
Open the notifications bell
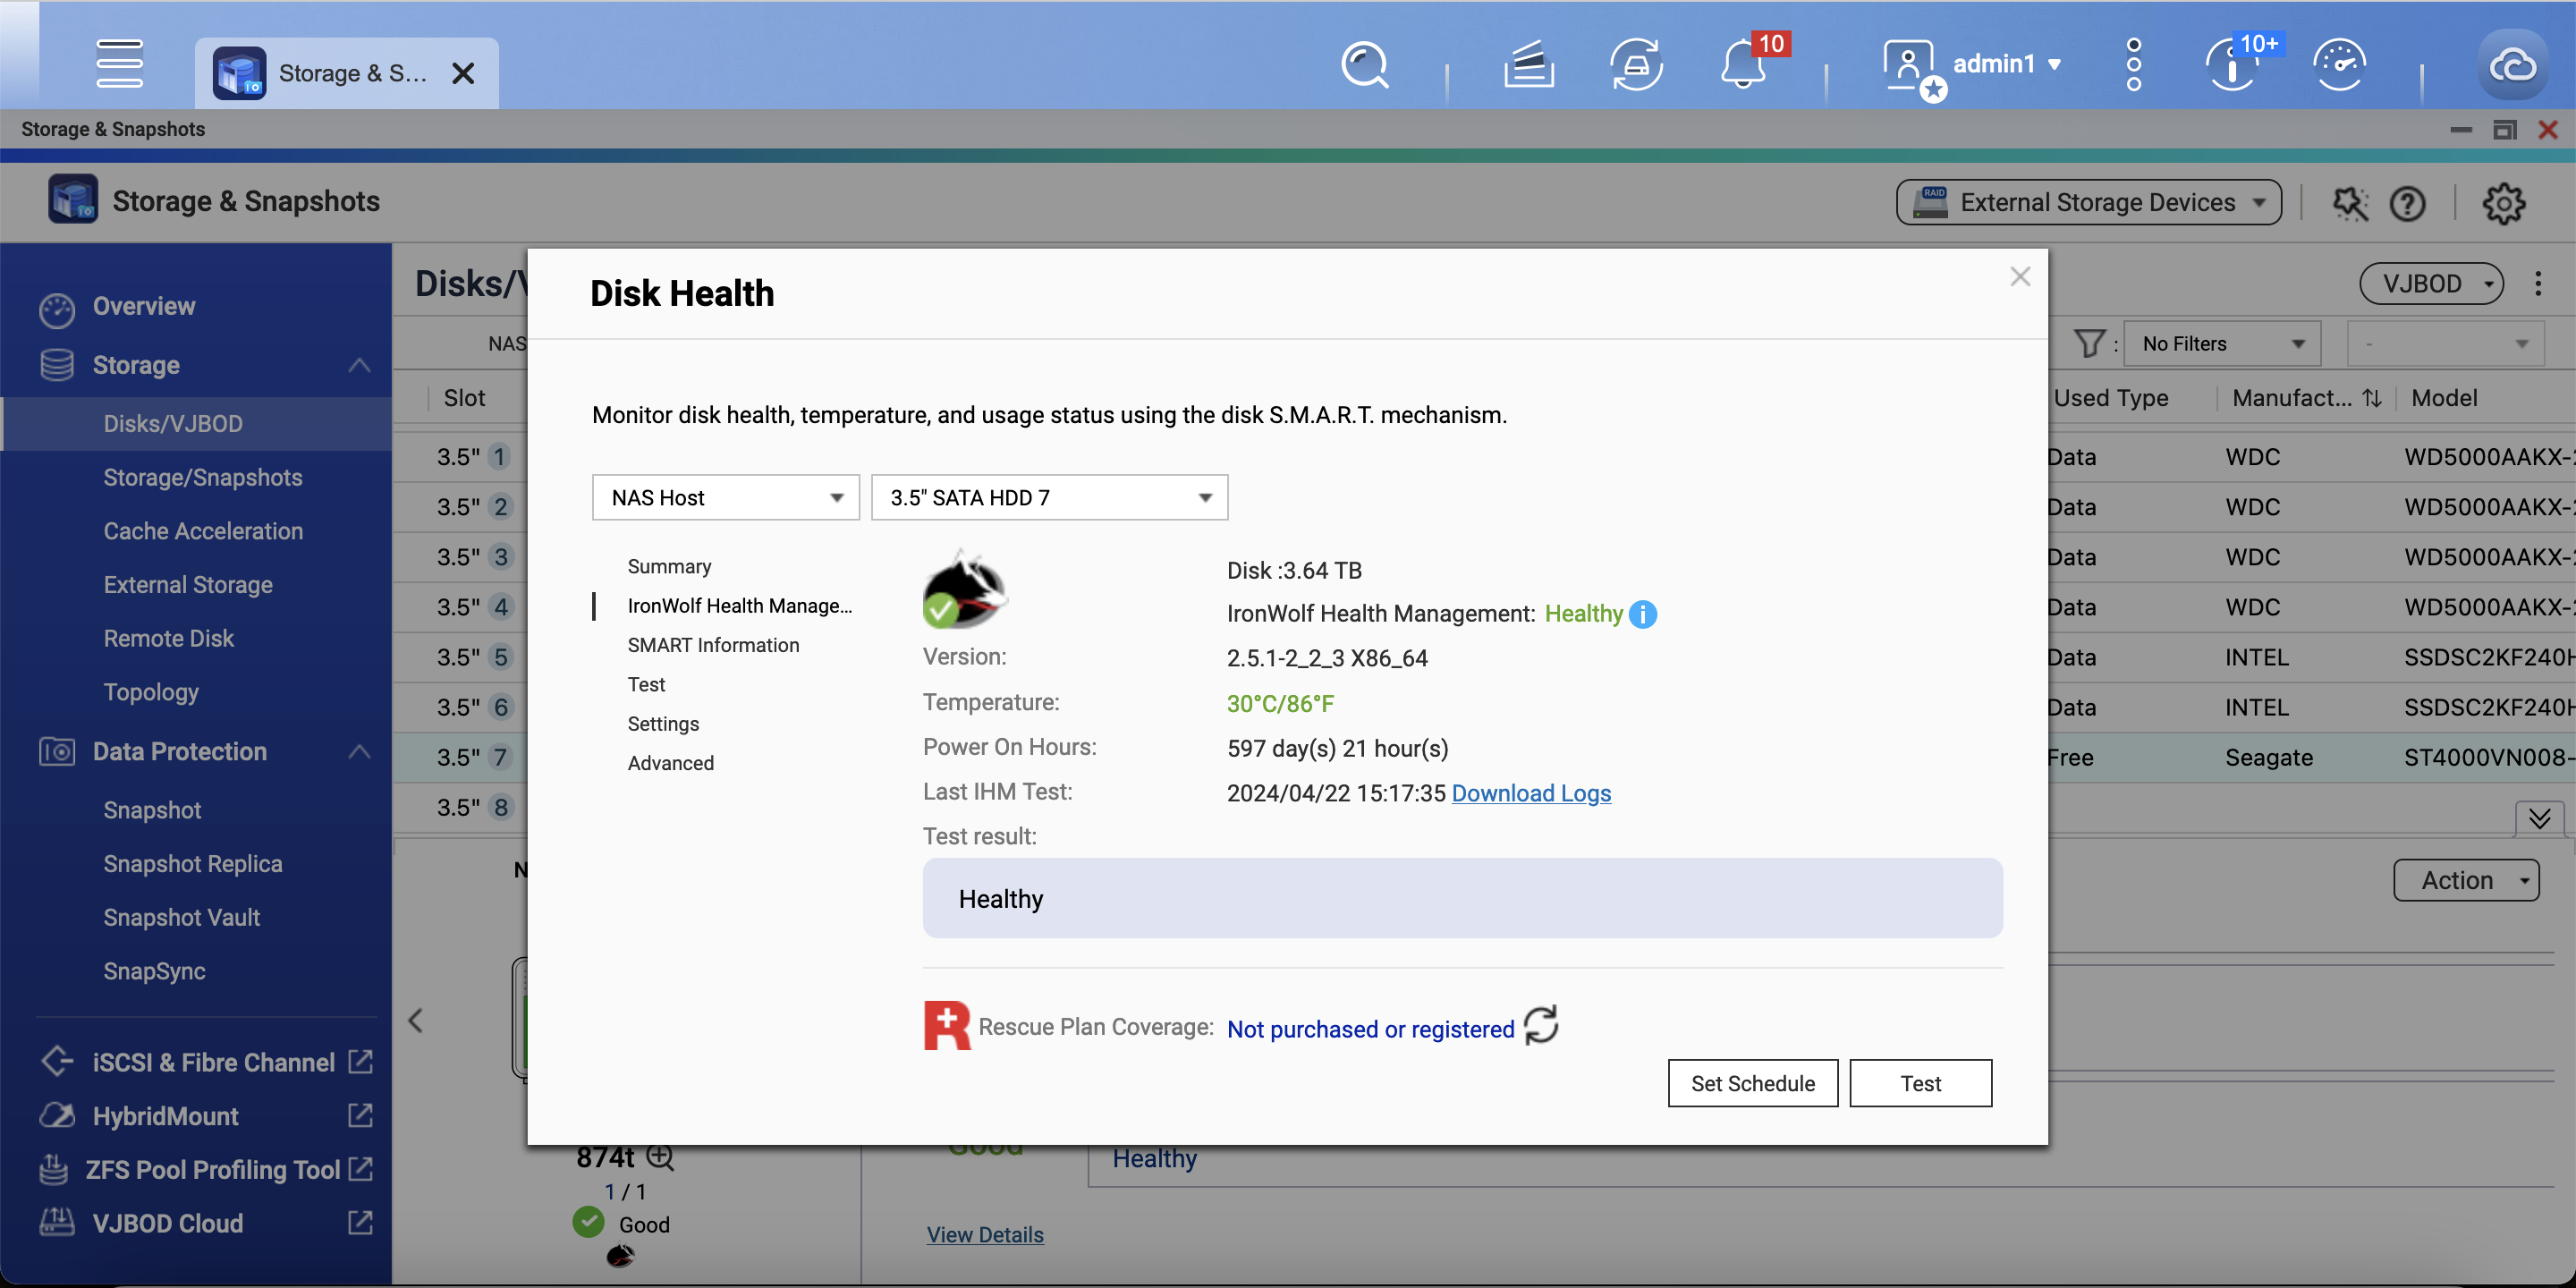click(x=1743, y=66)
